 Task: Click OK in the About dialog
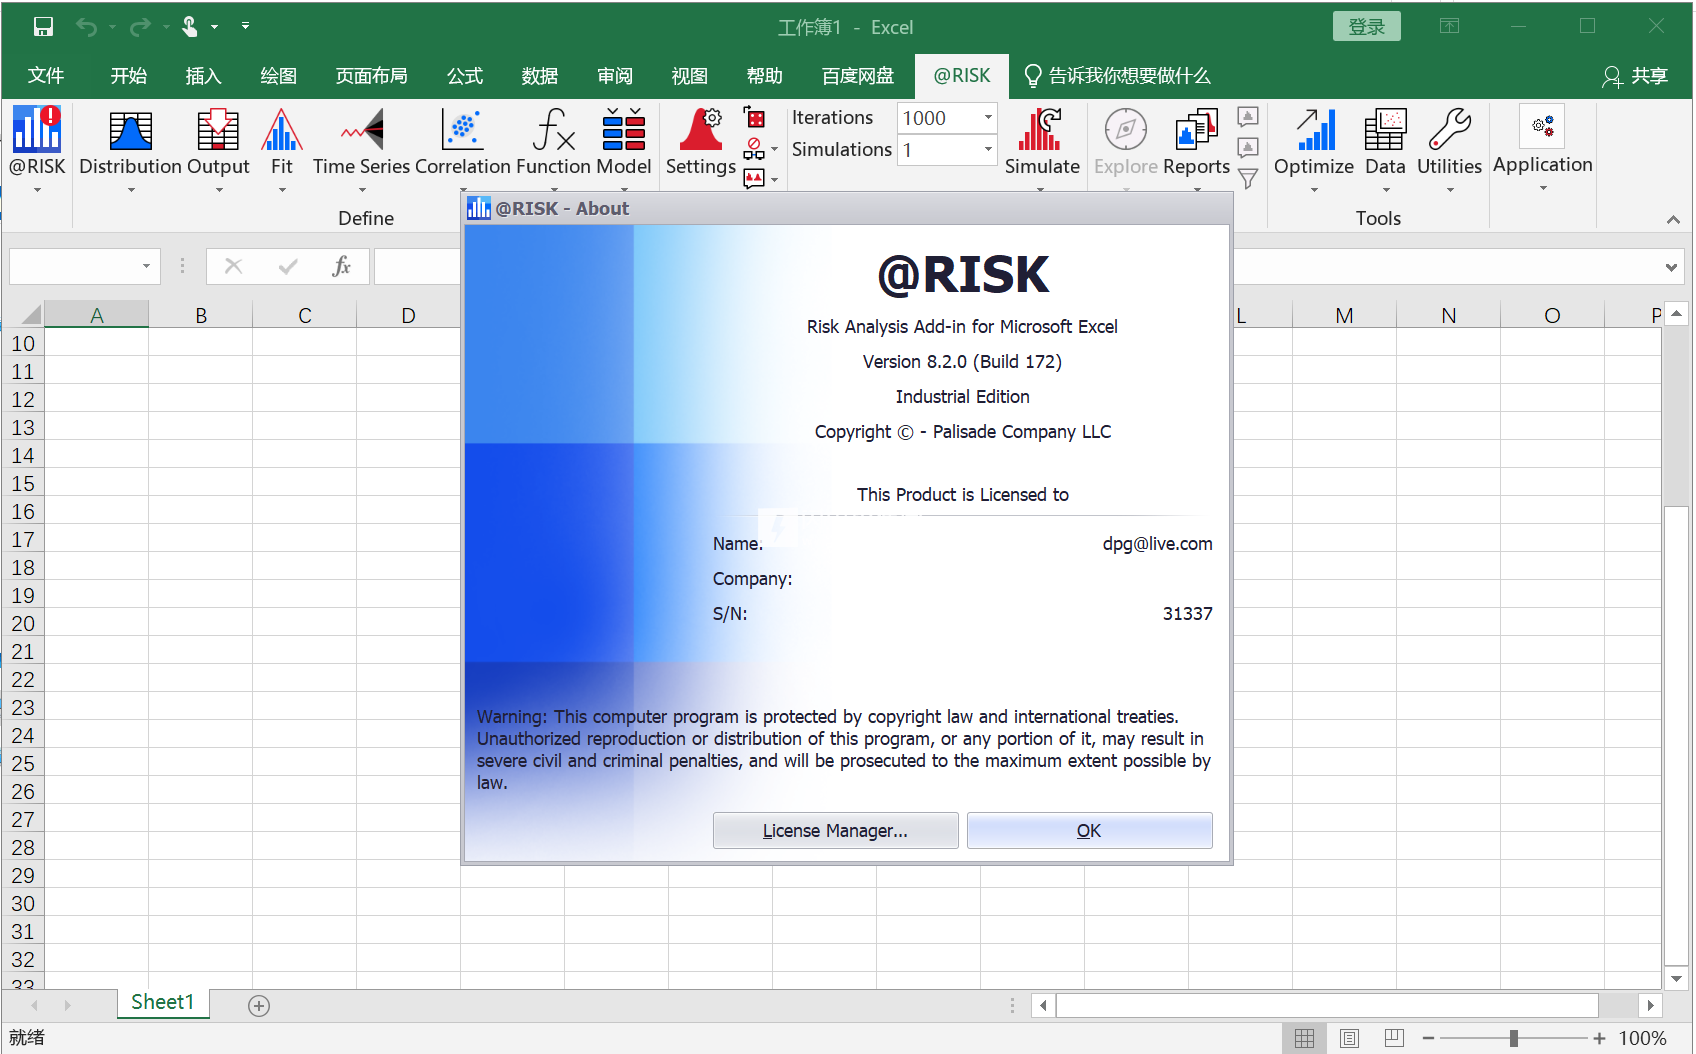(1089, 831)
